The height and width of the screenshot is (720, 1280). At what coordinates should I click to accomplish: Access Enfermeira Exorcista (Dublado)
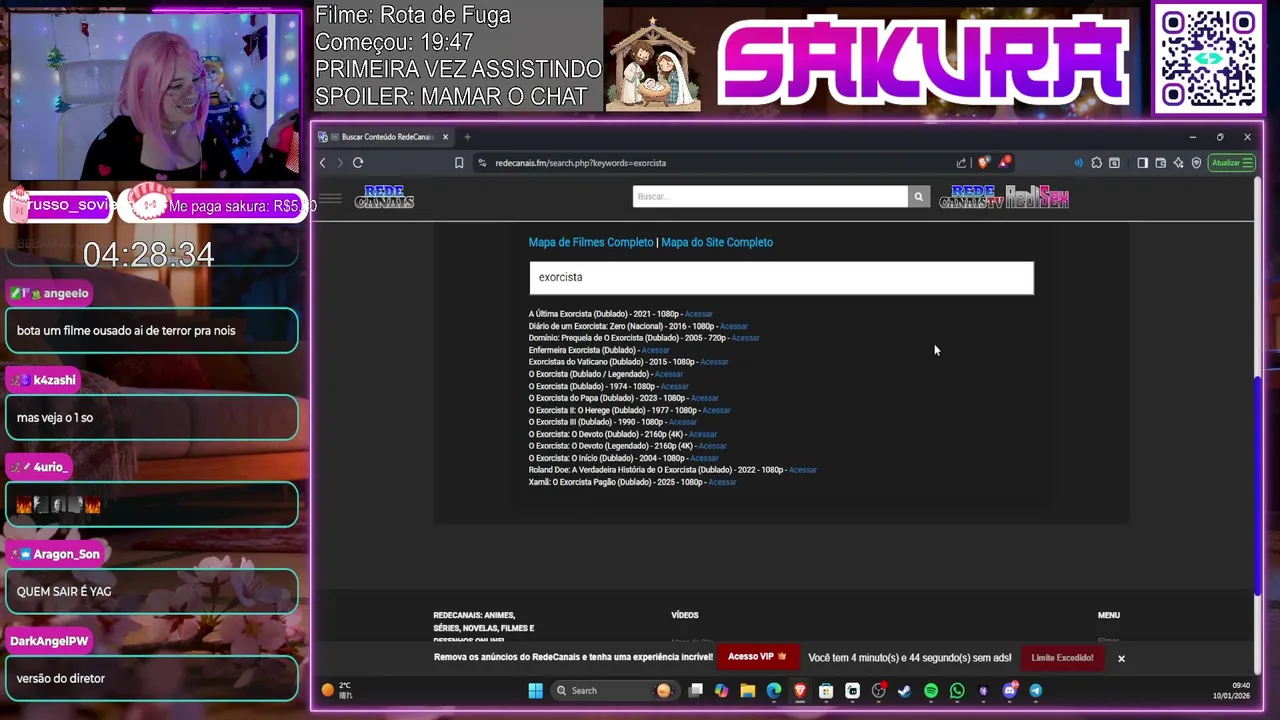point(655,350)
